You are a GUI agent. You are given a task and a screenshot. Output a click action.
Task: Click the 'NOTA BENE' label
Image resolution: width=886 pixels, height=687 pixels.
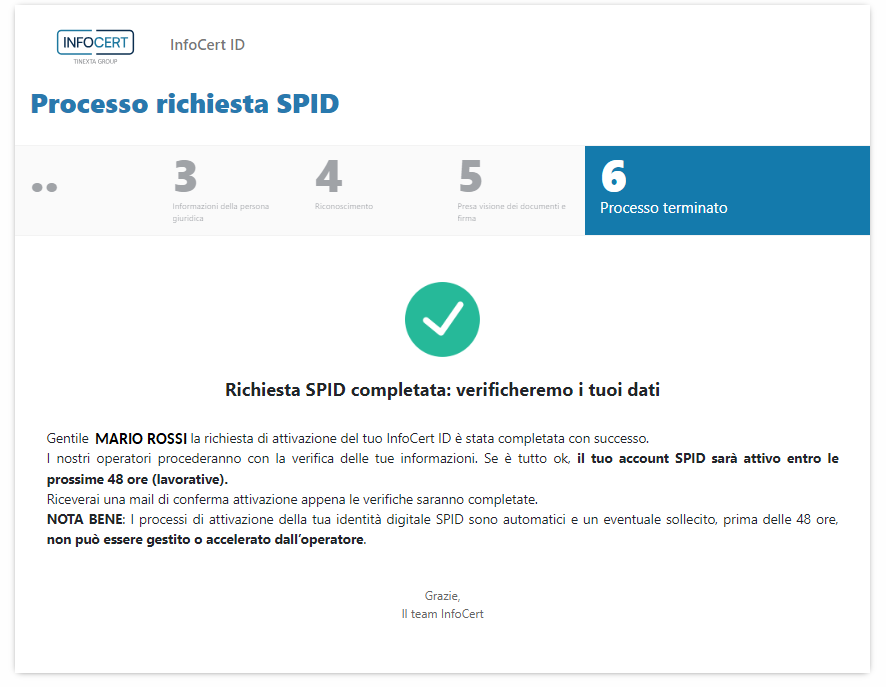click(84, 520)
